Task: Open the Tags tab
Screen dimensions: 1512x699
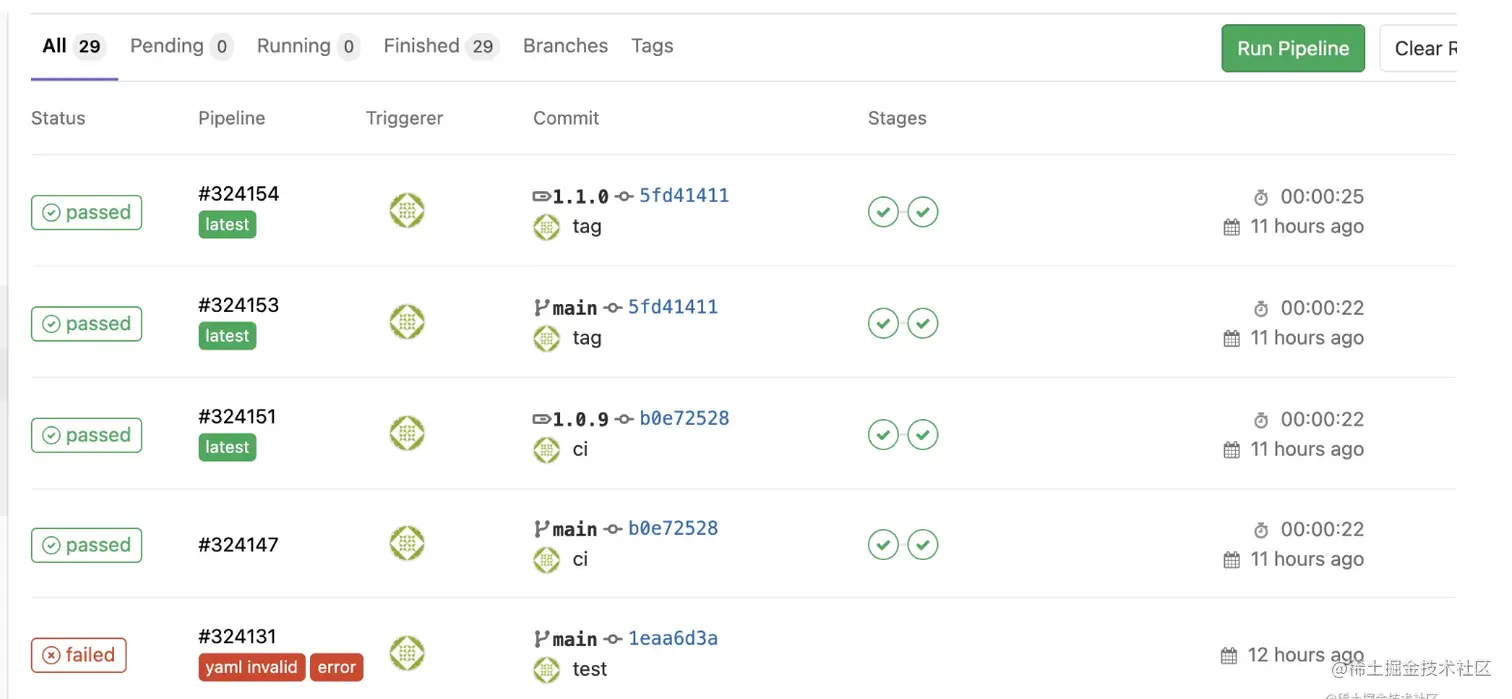Action: (x=652, y=46)
